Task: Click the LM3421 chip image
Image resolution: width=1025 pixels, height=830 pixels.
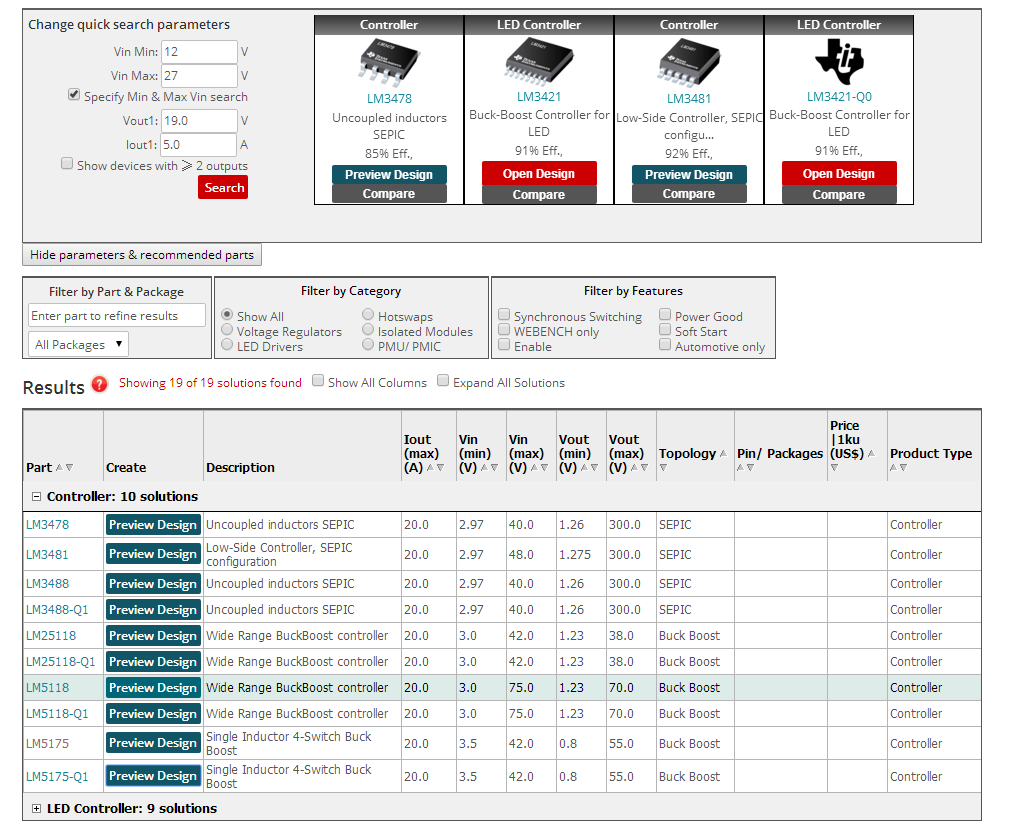Action: (539, 61)
